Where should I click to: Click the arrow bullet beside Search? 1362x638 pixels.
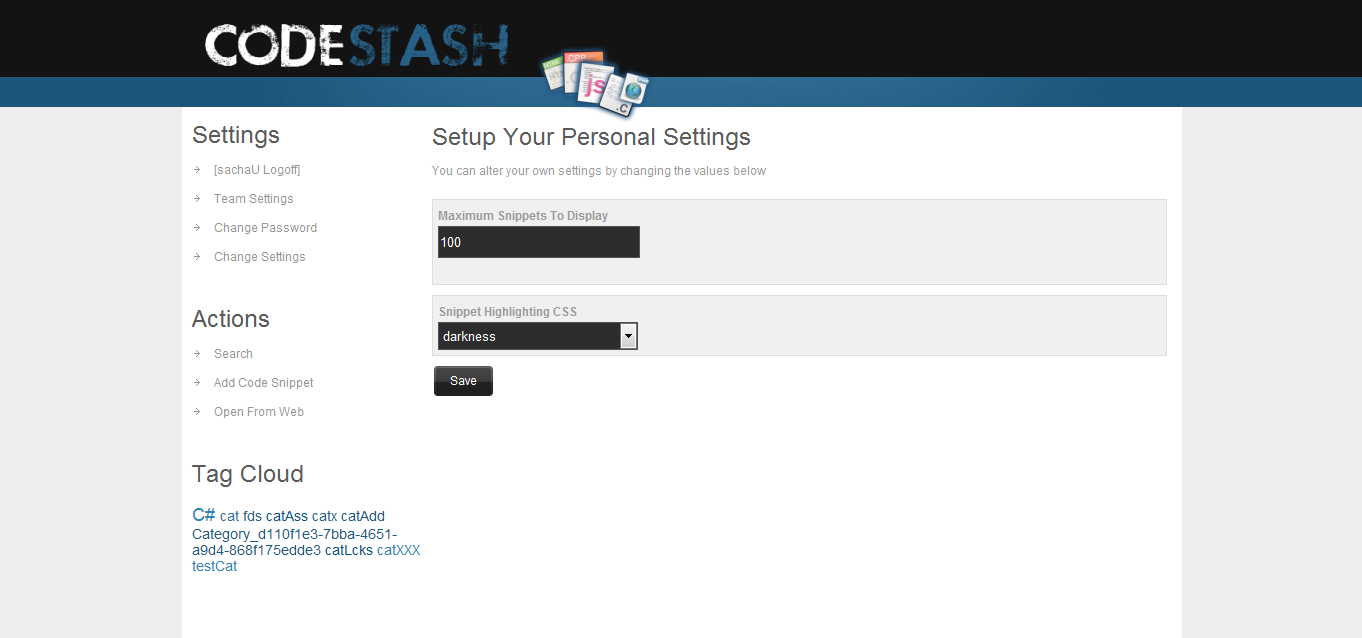[197, 354]
